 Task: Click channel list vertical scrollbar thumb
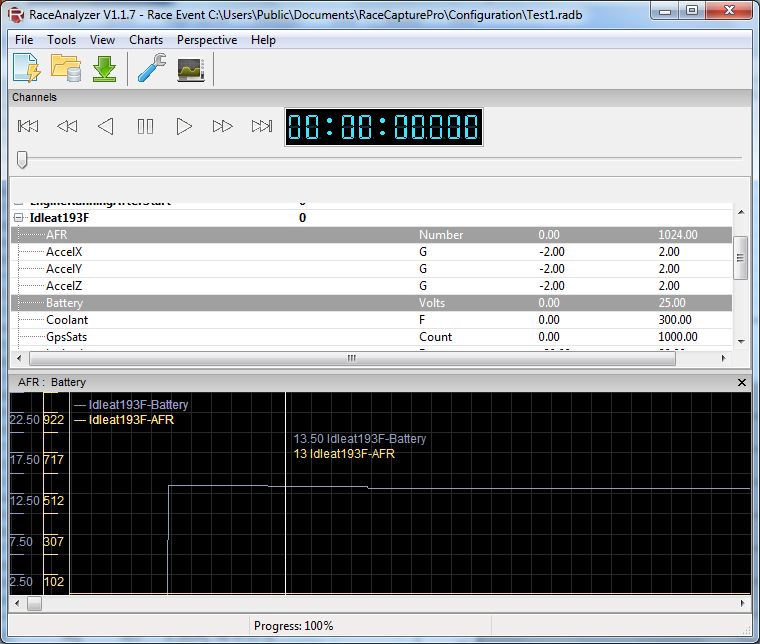click(x=740, y=258)
